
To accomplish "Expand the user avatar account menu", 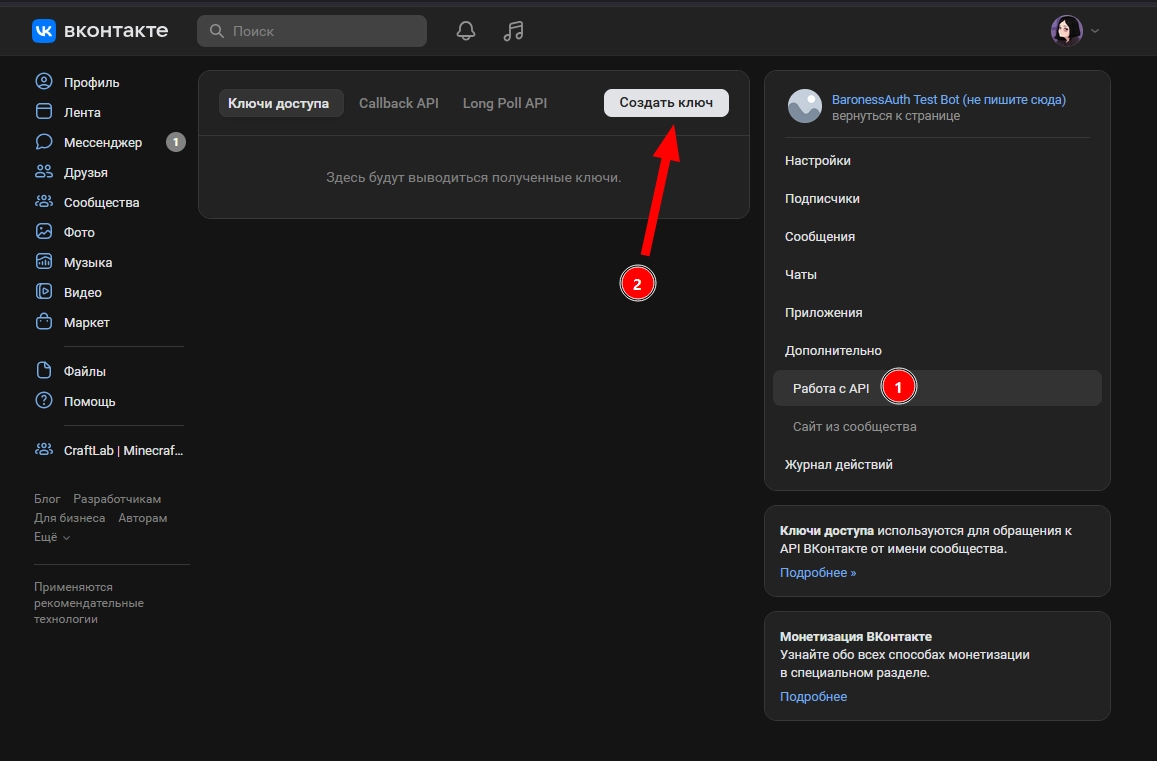I will point(1074,31).
